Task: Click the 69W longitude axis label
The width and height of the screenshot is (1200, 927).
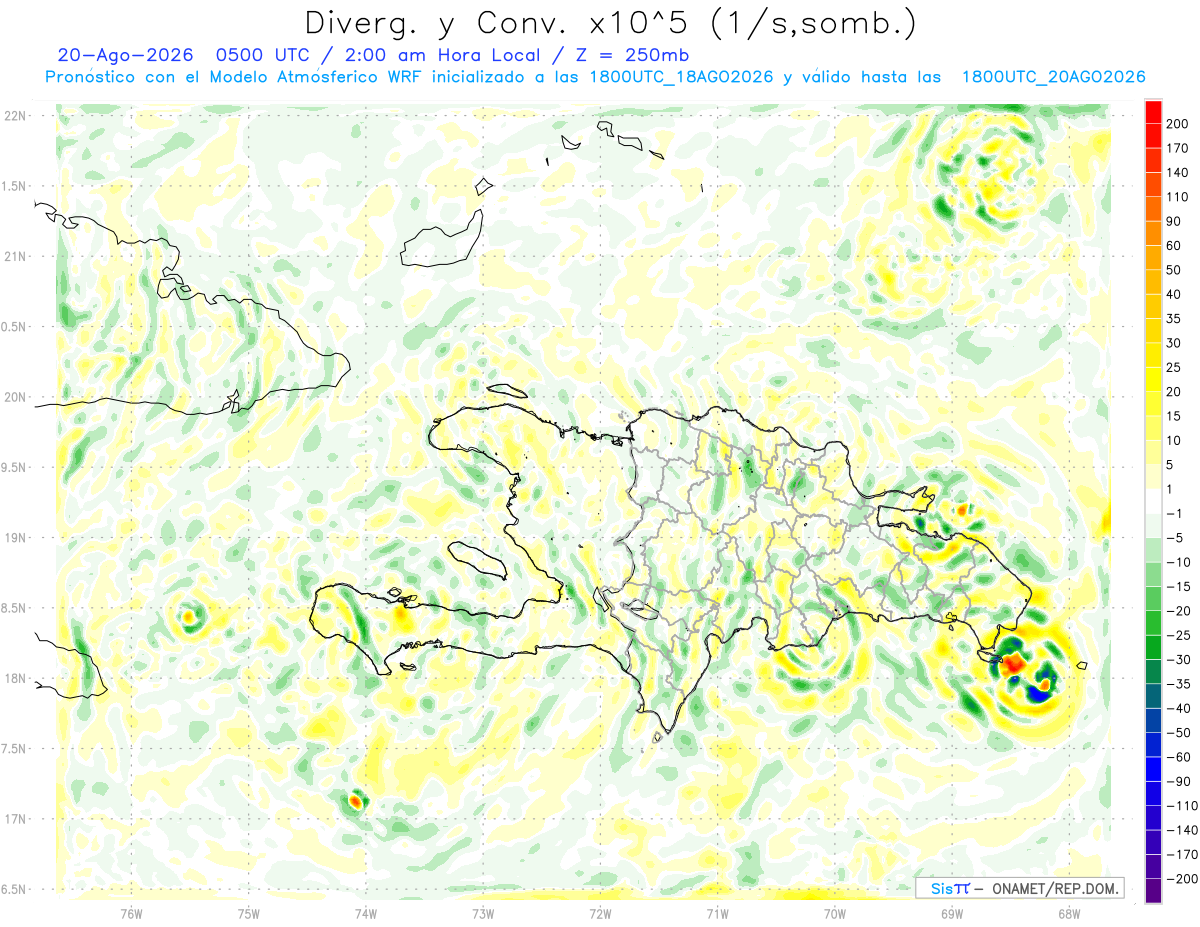Action: point(952,913)
